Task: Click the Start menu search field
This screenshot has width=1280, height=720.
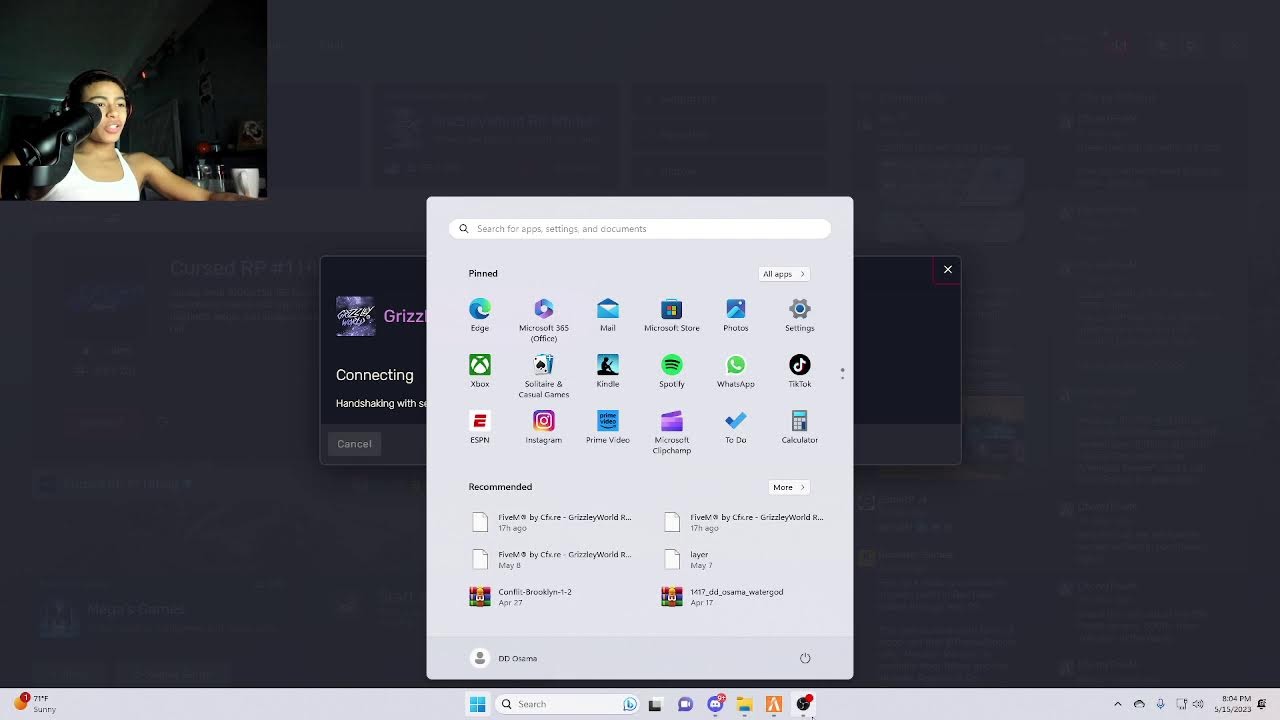Action: pyautogui.click(x=640, y=229)
